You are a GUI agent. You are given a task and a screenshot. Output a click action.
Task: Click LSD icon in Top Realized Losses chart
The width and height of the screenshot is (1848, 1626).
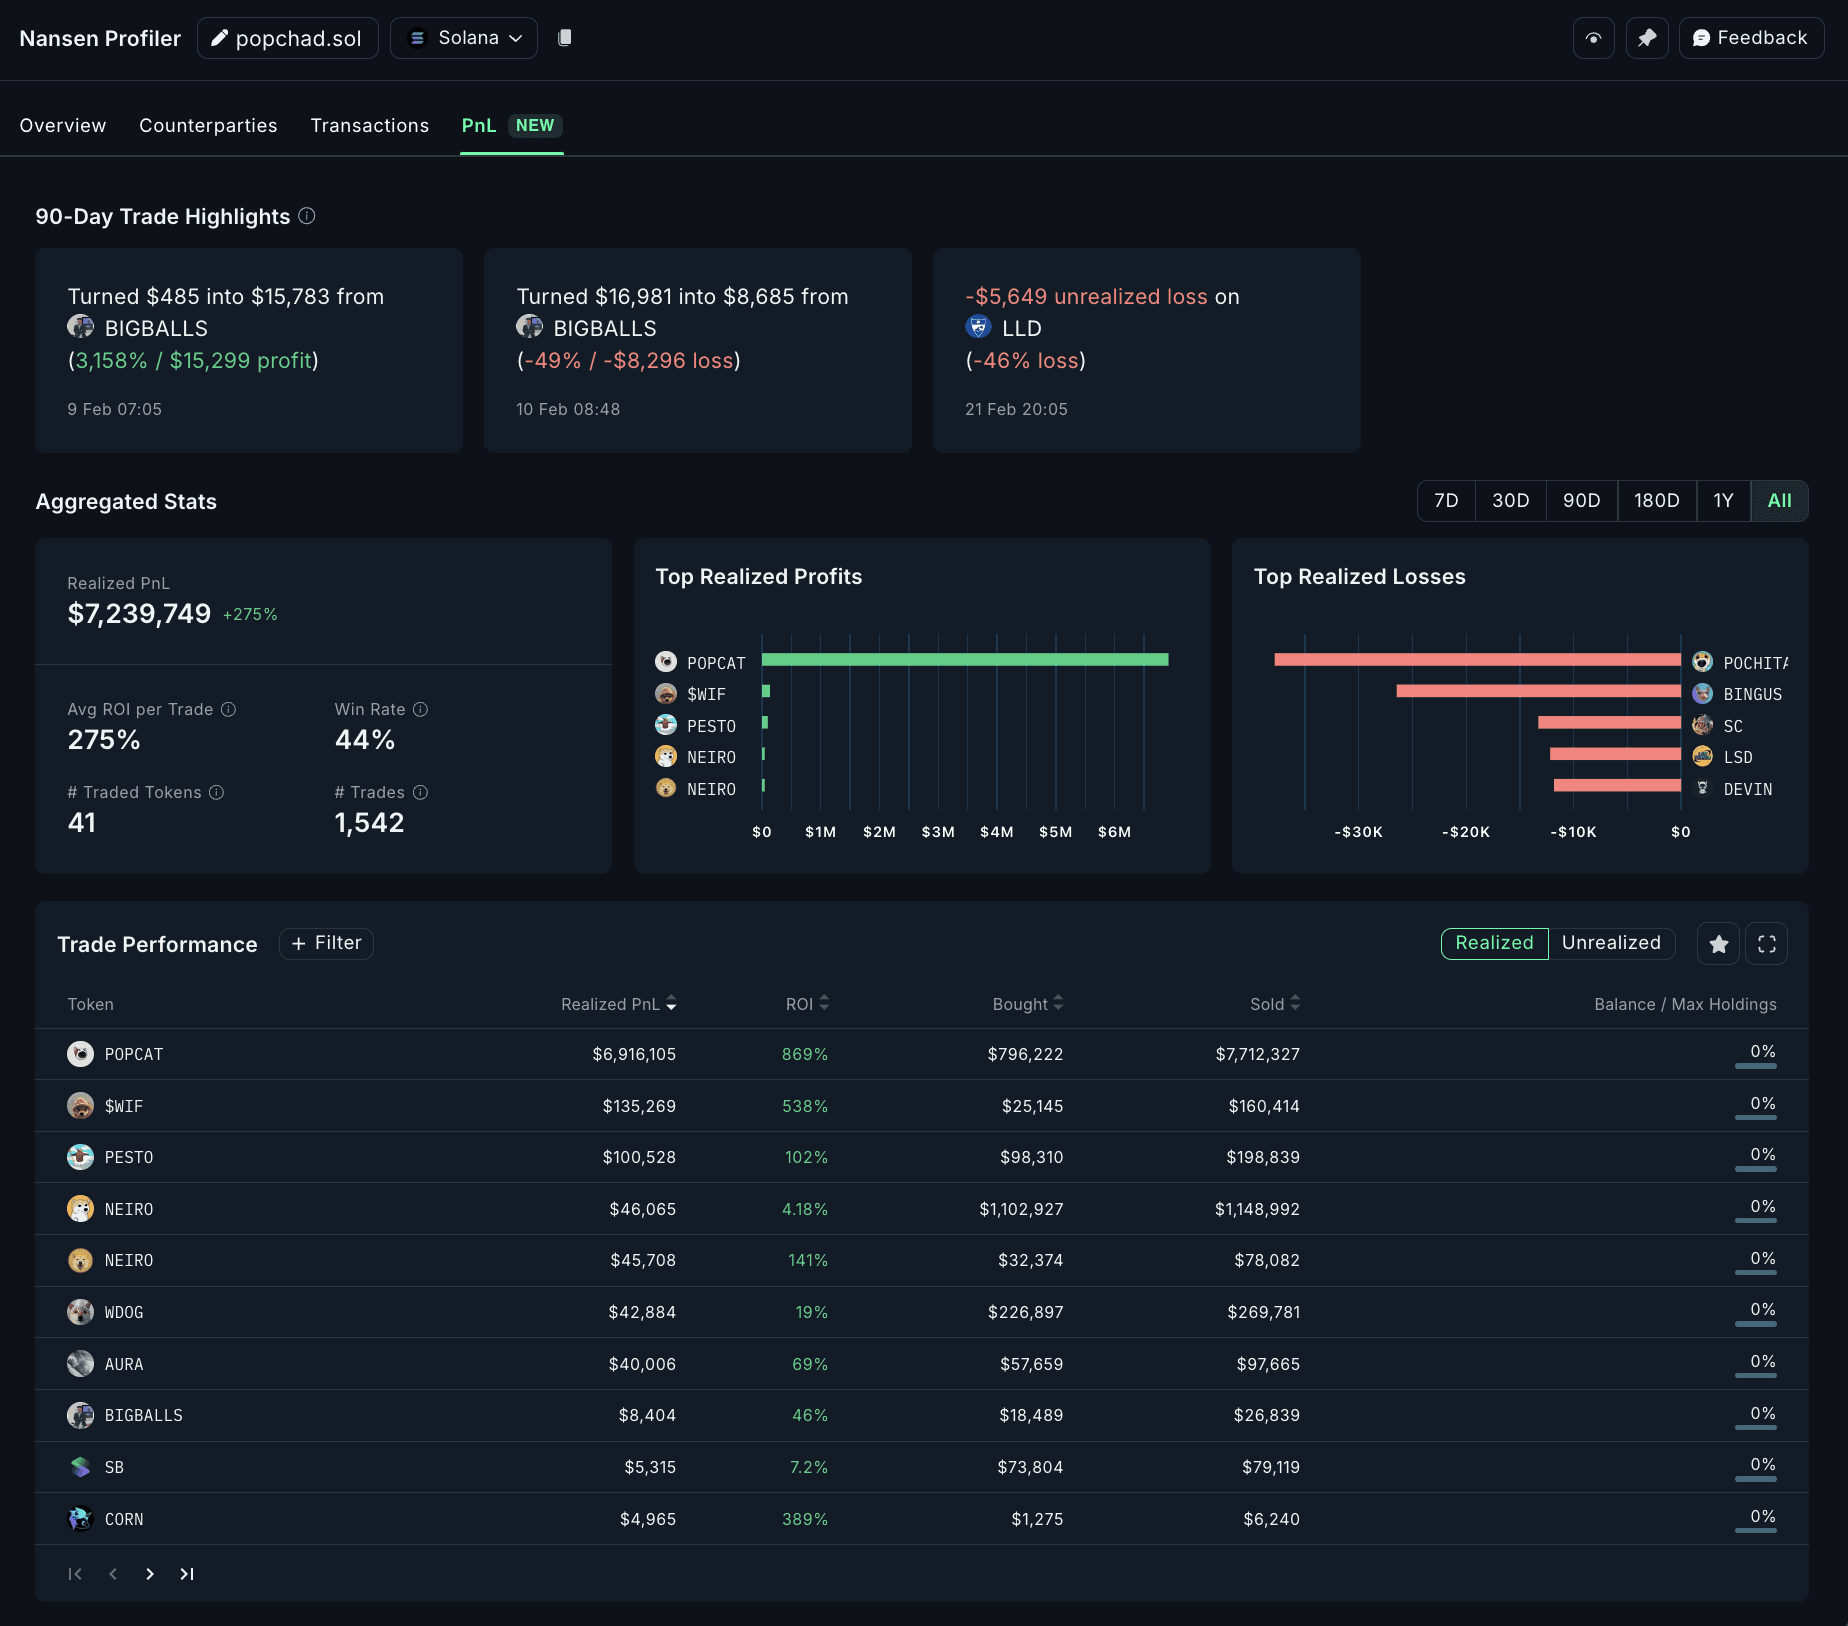(x=1703, y=756)
